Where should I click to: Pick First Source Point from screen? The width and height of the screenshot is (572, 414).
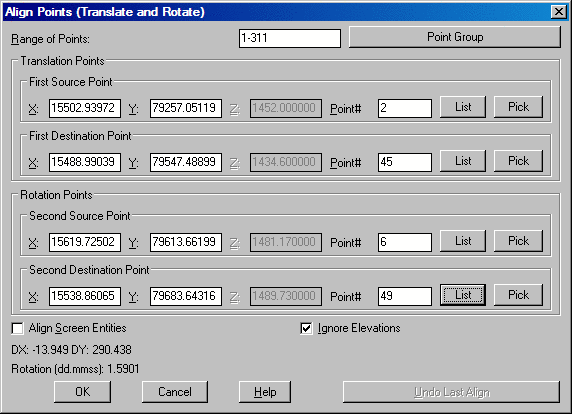(518, 107)
